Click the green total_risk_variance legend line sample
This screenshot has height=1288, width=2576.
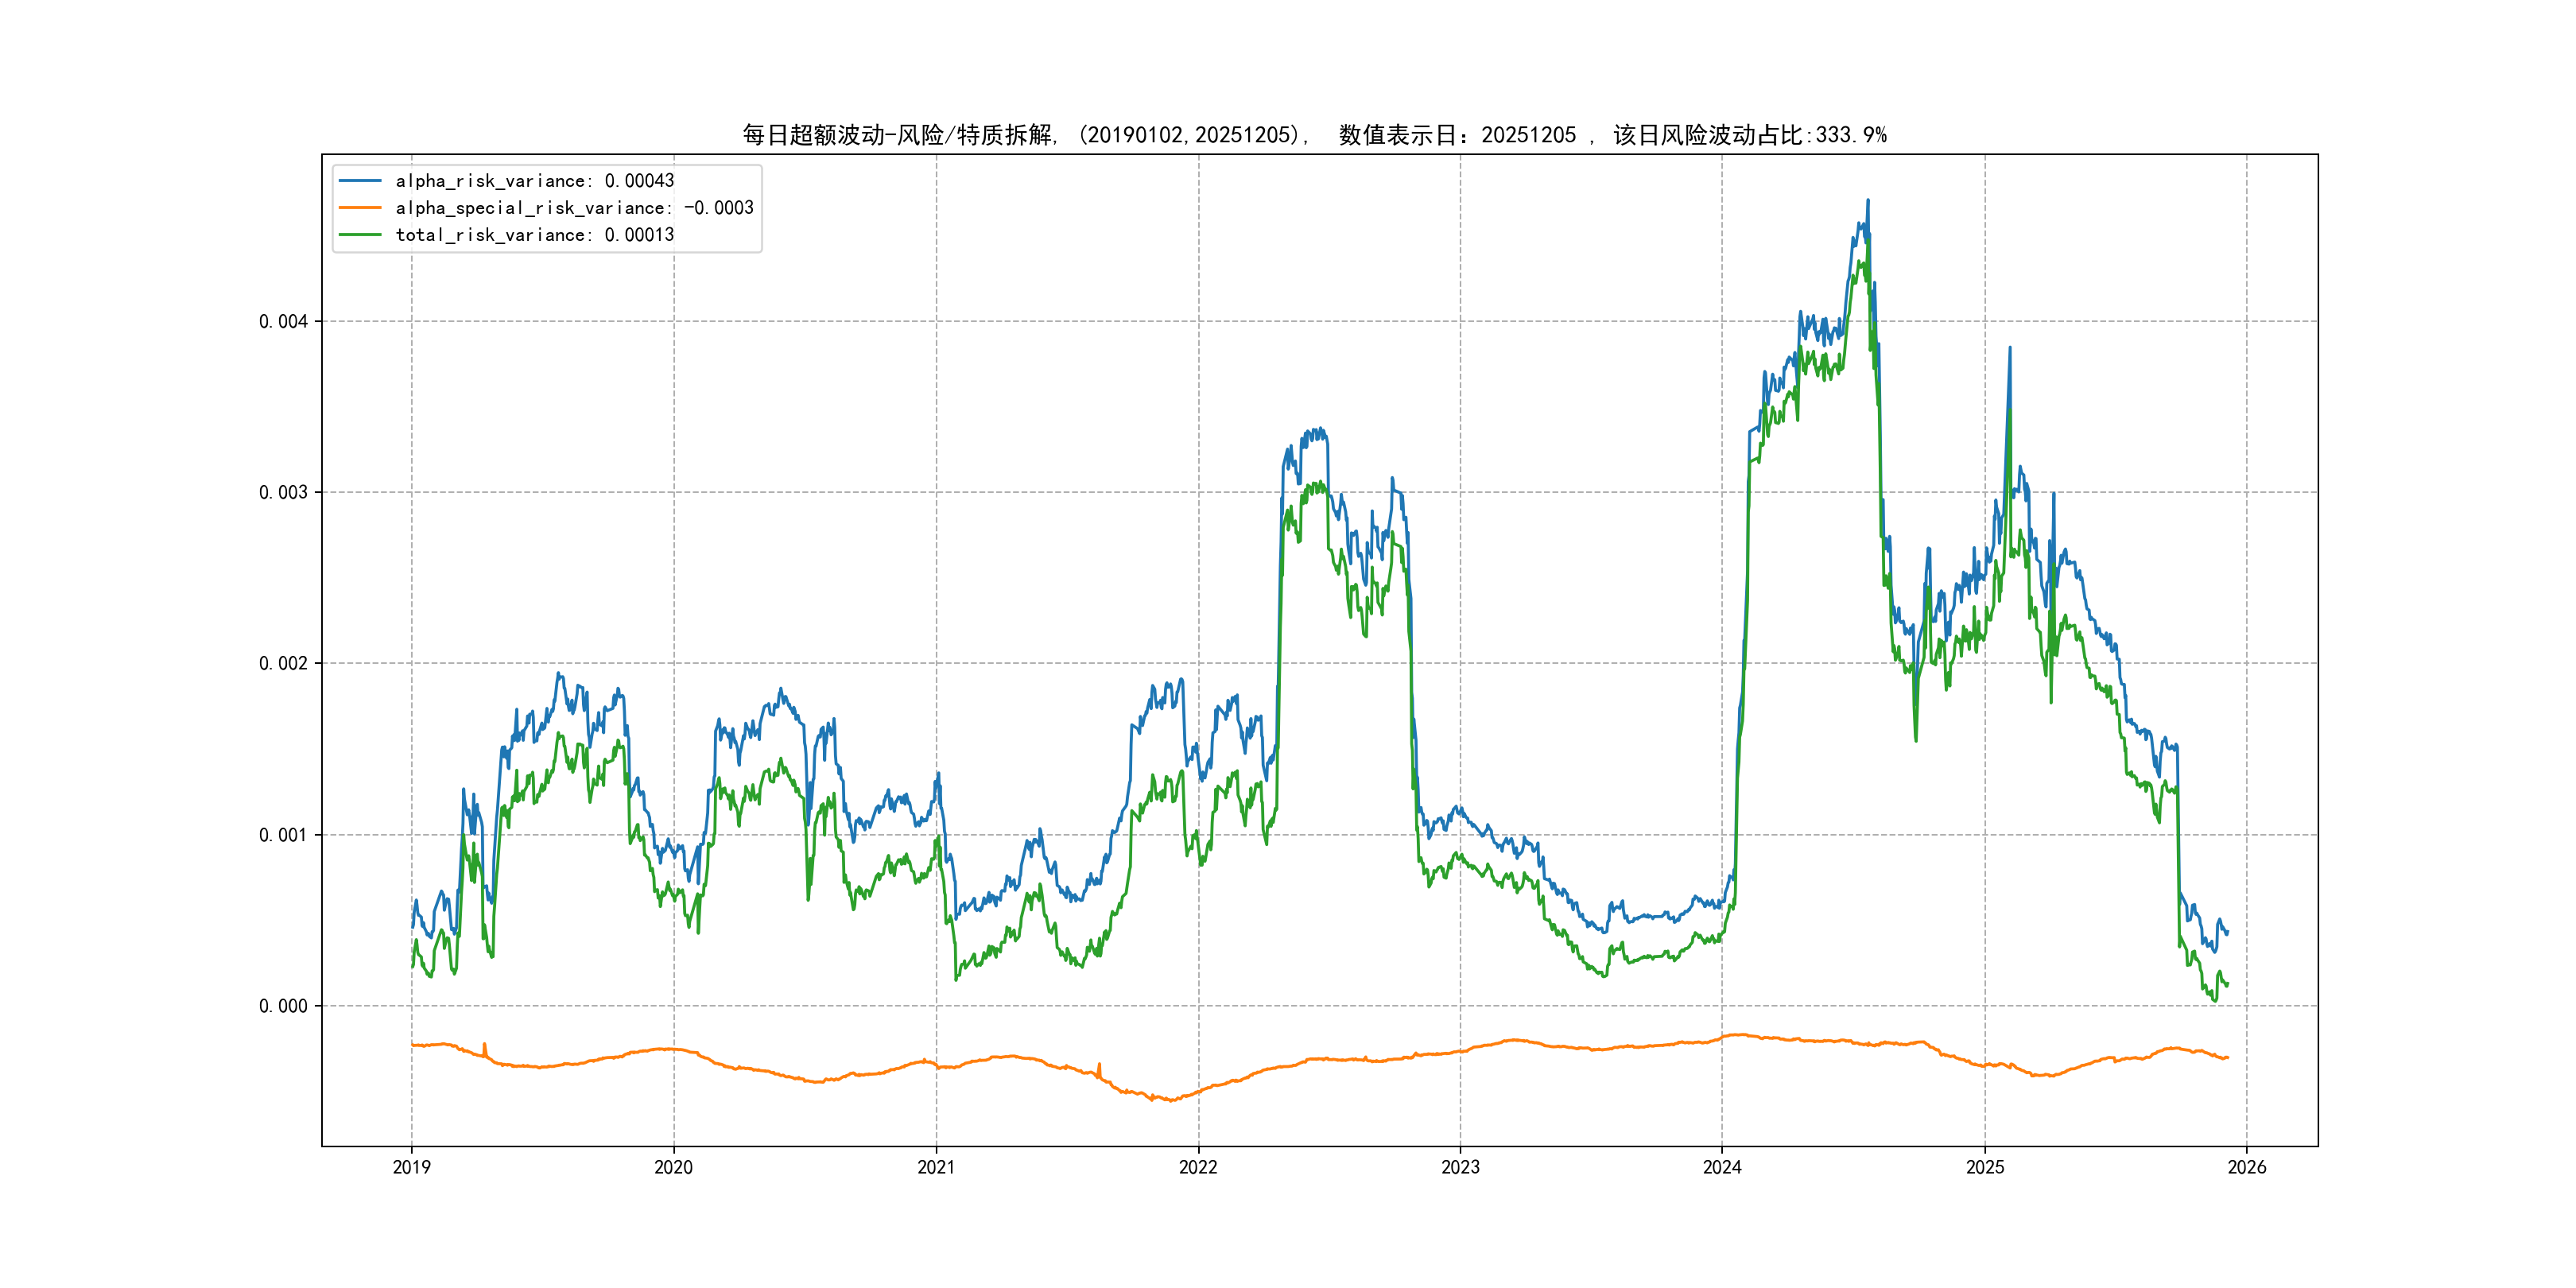[x=360, y=235]
